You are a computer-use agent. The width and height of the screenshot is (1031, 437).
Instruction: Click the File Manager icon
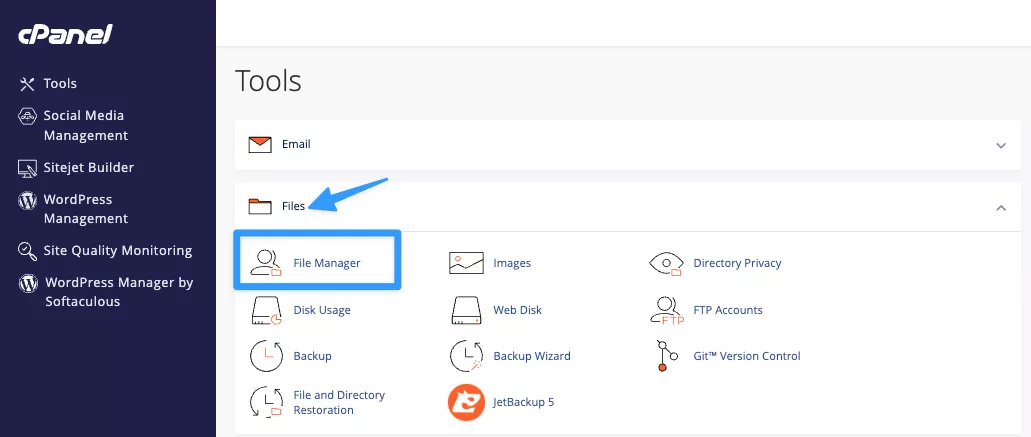pos(266,263)
